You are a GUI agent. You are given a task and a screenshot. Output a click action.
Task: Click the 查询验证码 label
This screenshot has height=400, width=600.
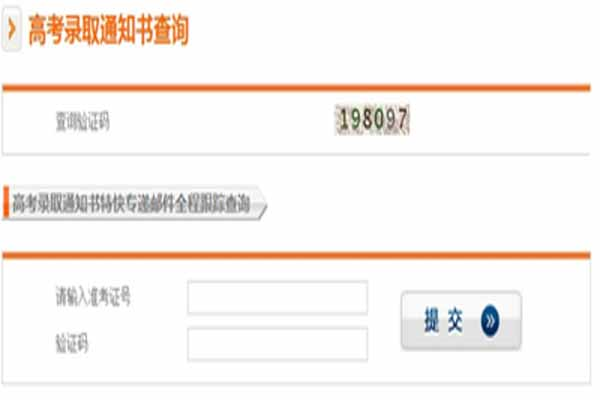pyautogui.click(x=83, y=121)
